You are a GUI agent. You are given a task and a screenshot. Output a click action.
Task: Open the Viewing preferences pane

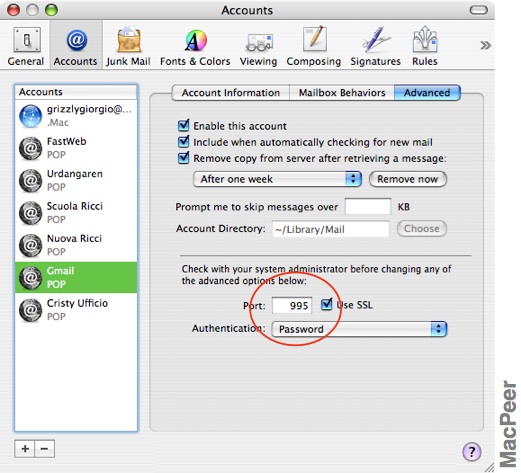click(258, 46)
